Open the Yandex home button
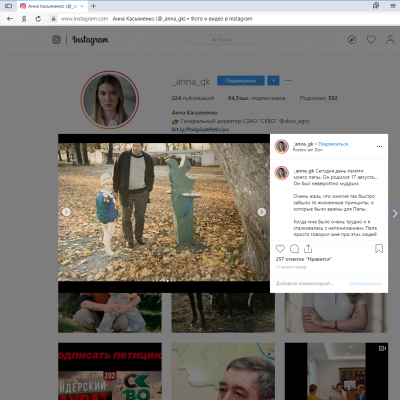 (24, 19)
